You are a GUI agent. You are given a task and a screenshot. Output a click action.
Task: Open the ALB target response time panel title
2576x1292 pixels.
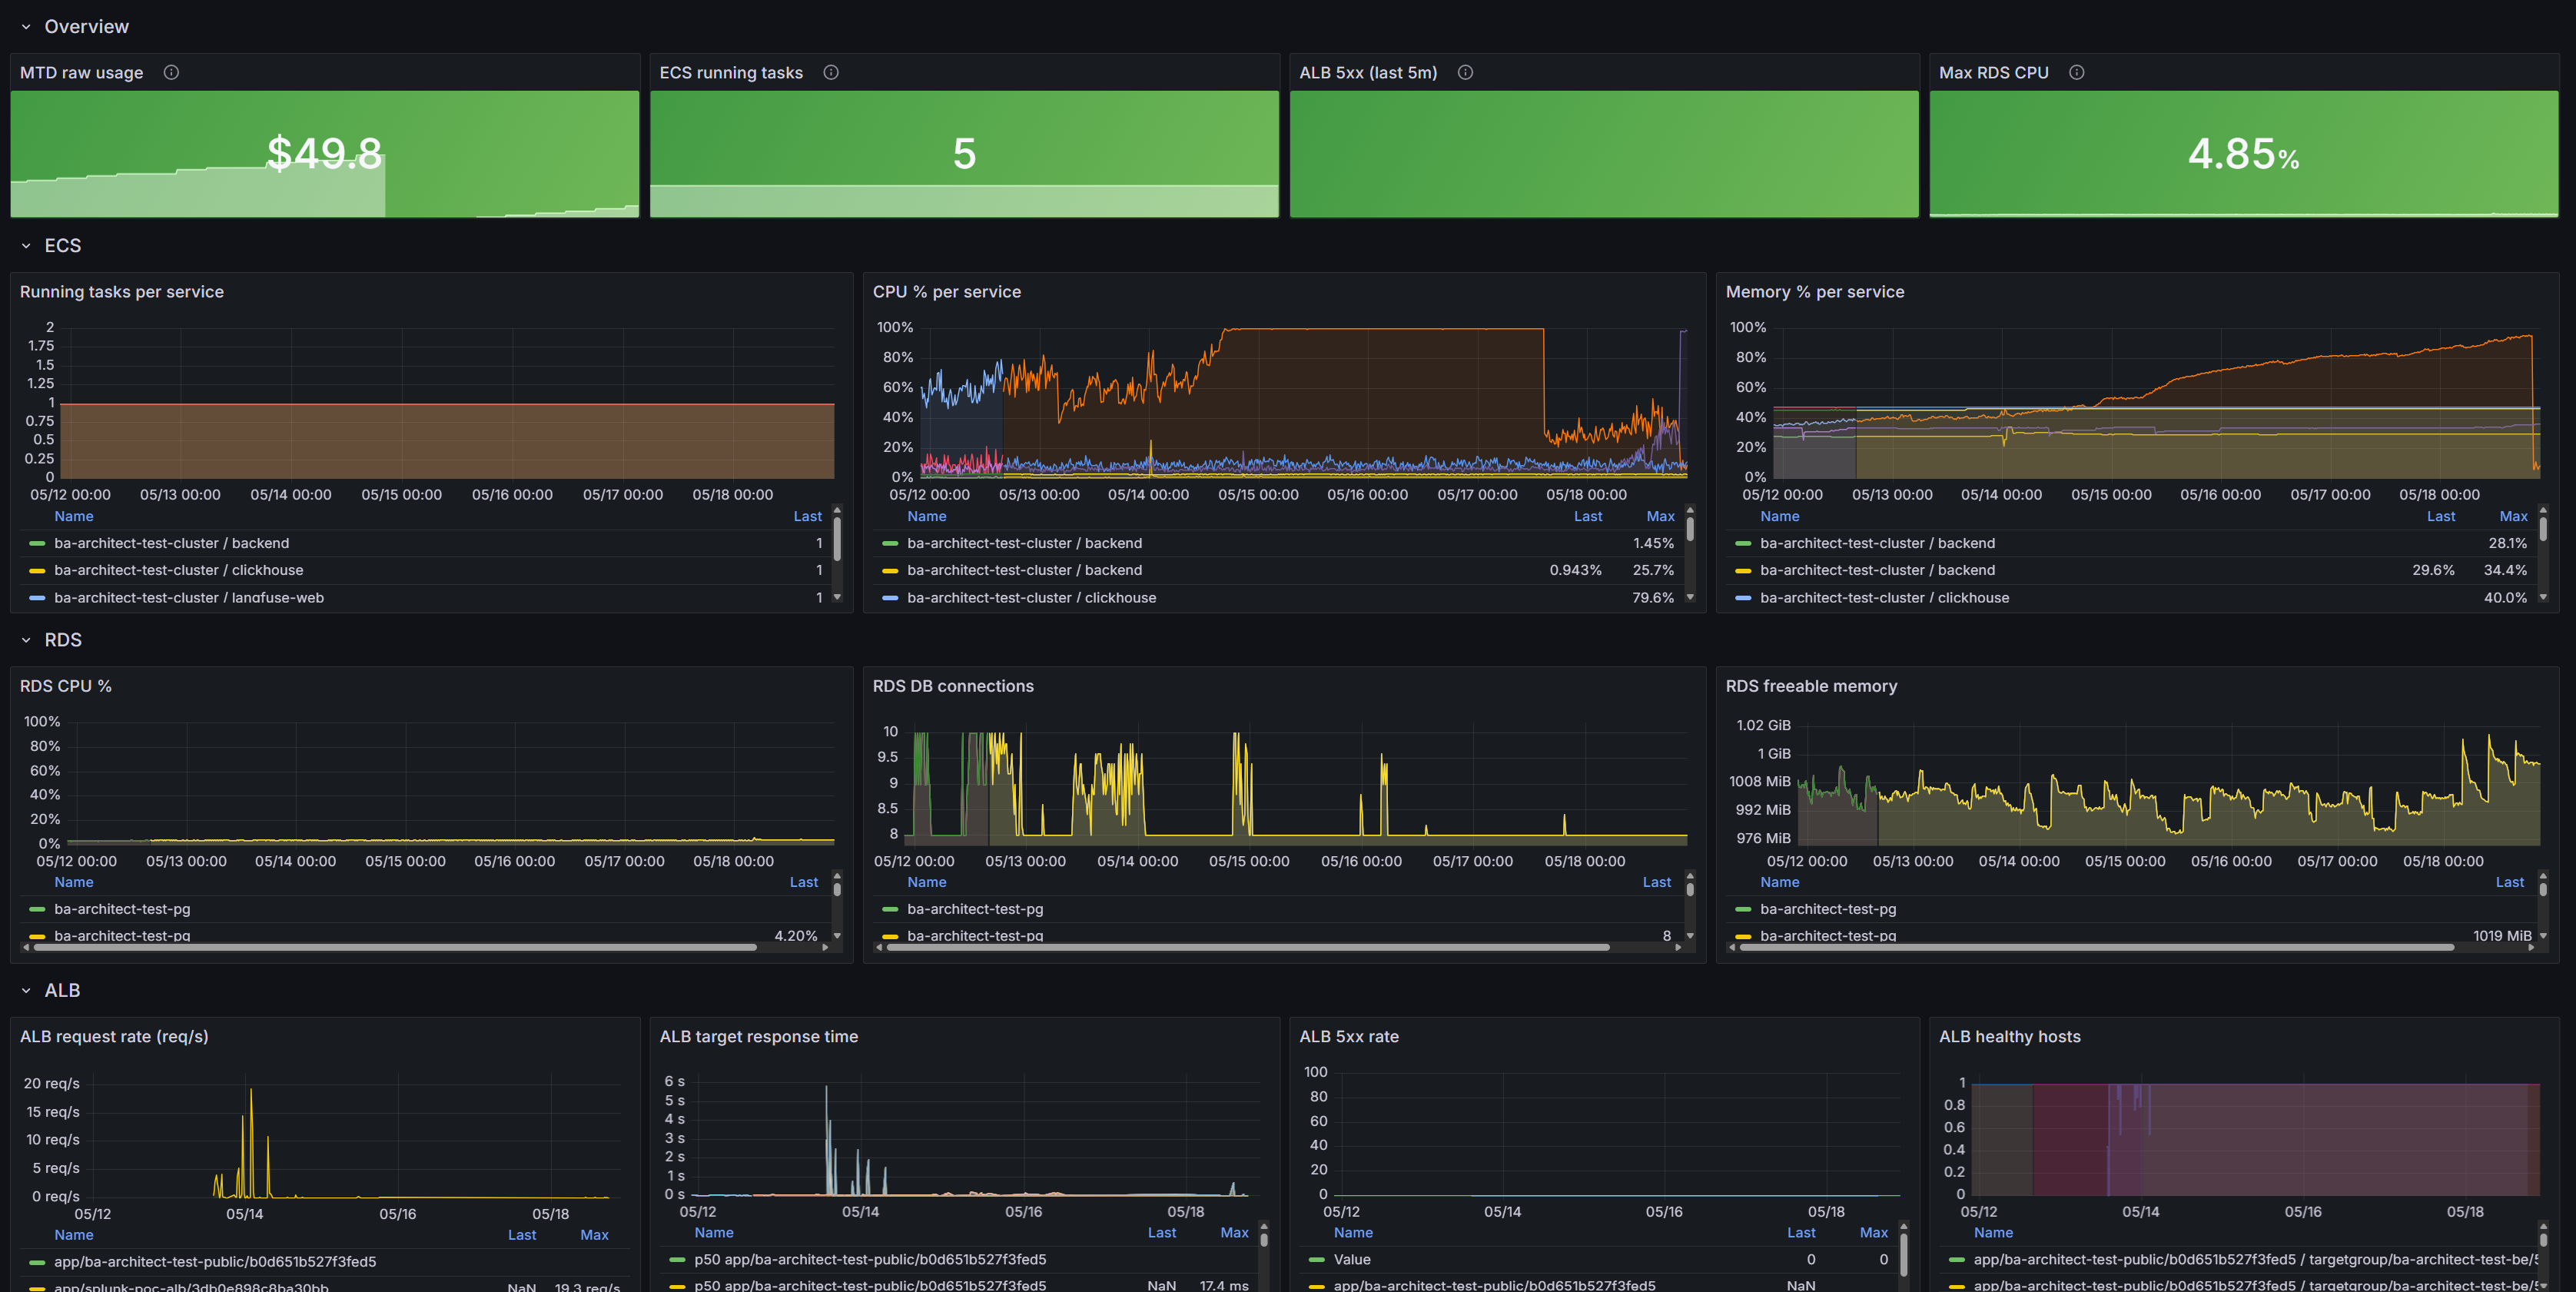pyautogui.click(x=759, y=1036)
